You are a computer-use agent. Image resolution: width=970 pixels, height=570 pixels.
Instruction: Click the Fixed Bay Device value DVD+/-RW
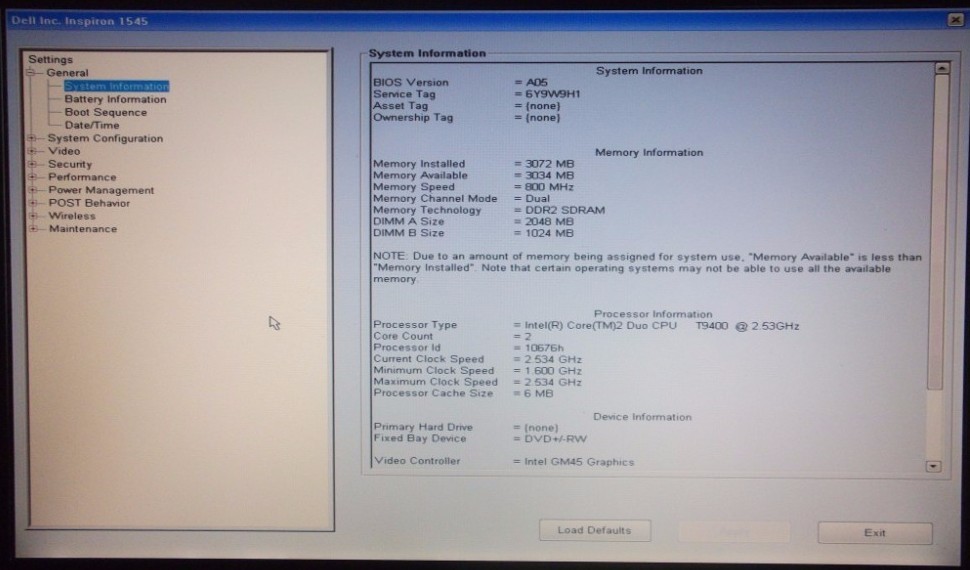point(555,439)
